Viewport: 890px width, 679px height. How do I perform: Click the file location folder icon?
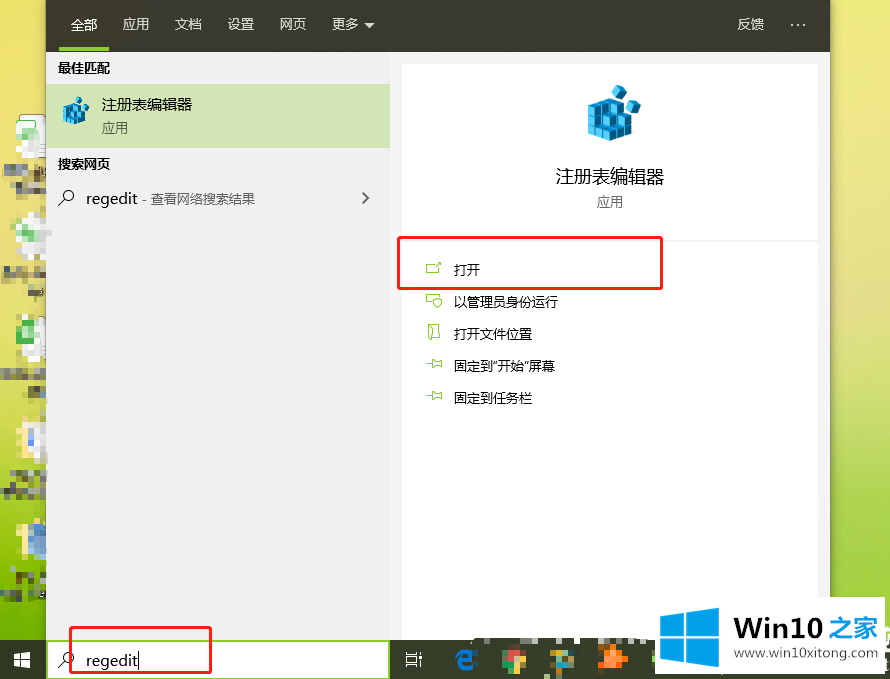point(434,332)
